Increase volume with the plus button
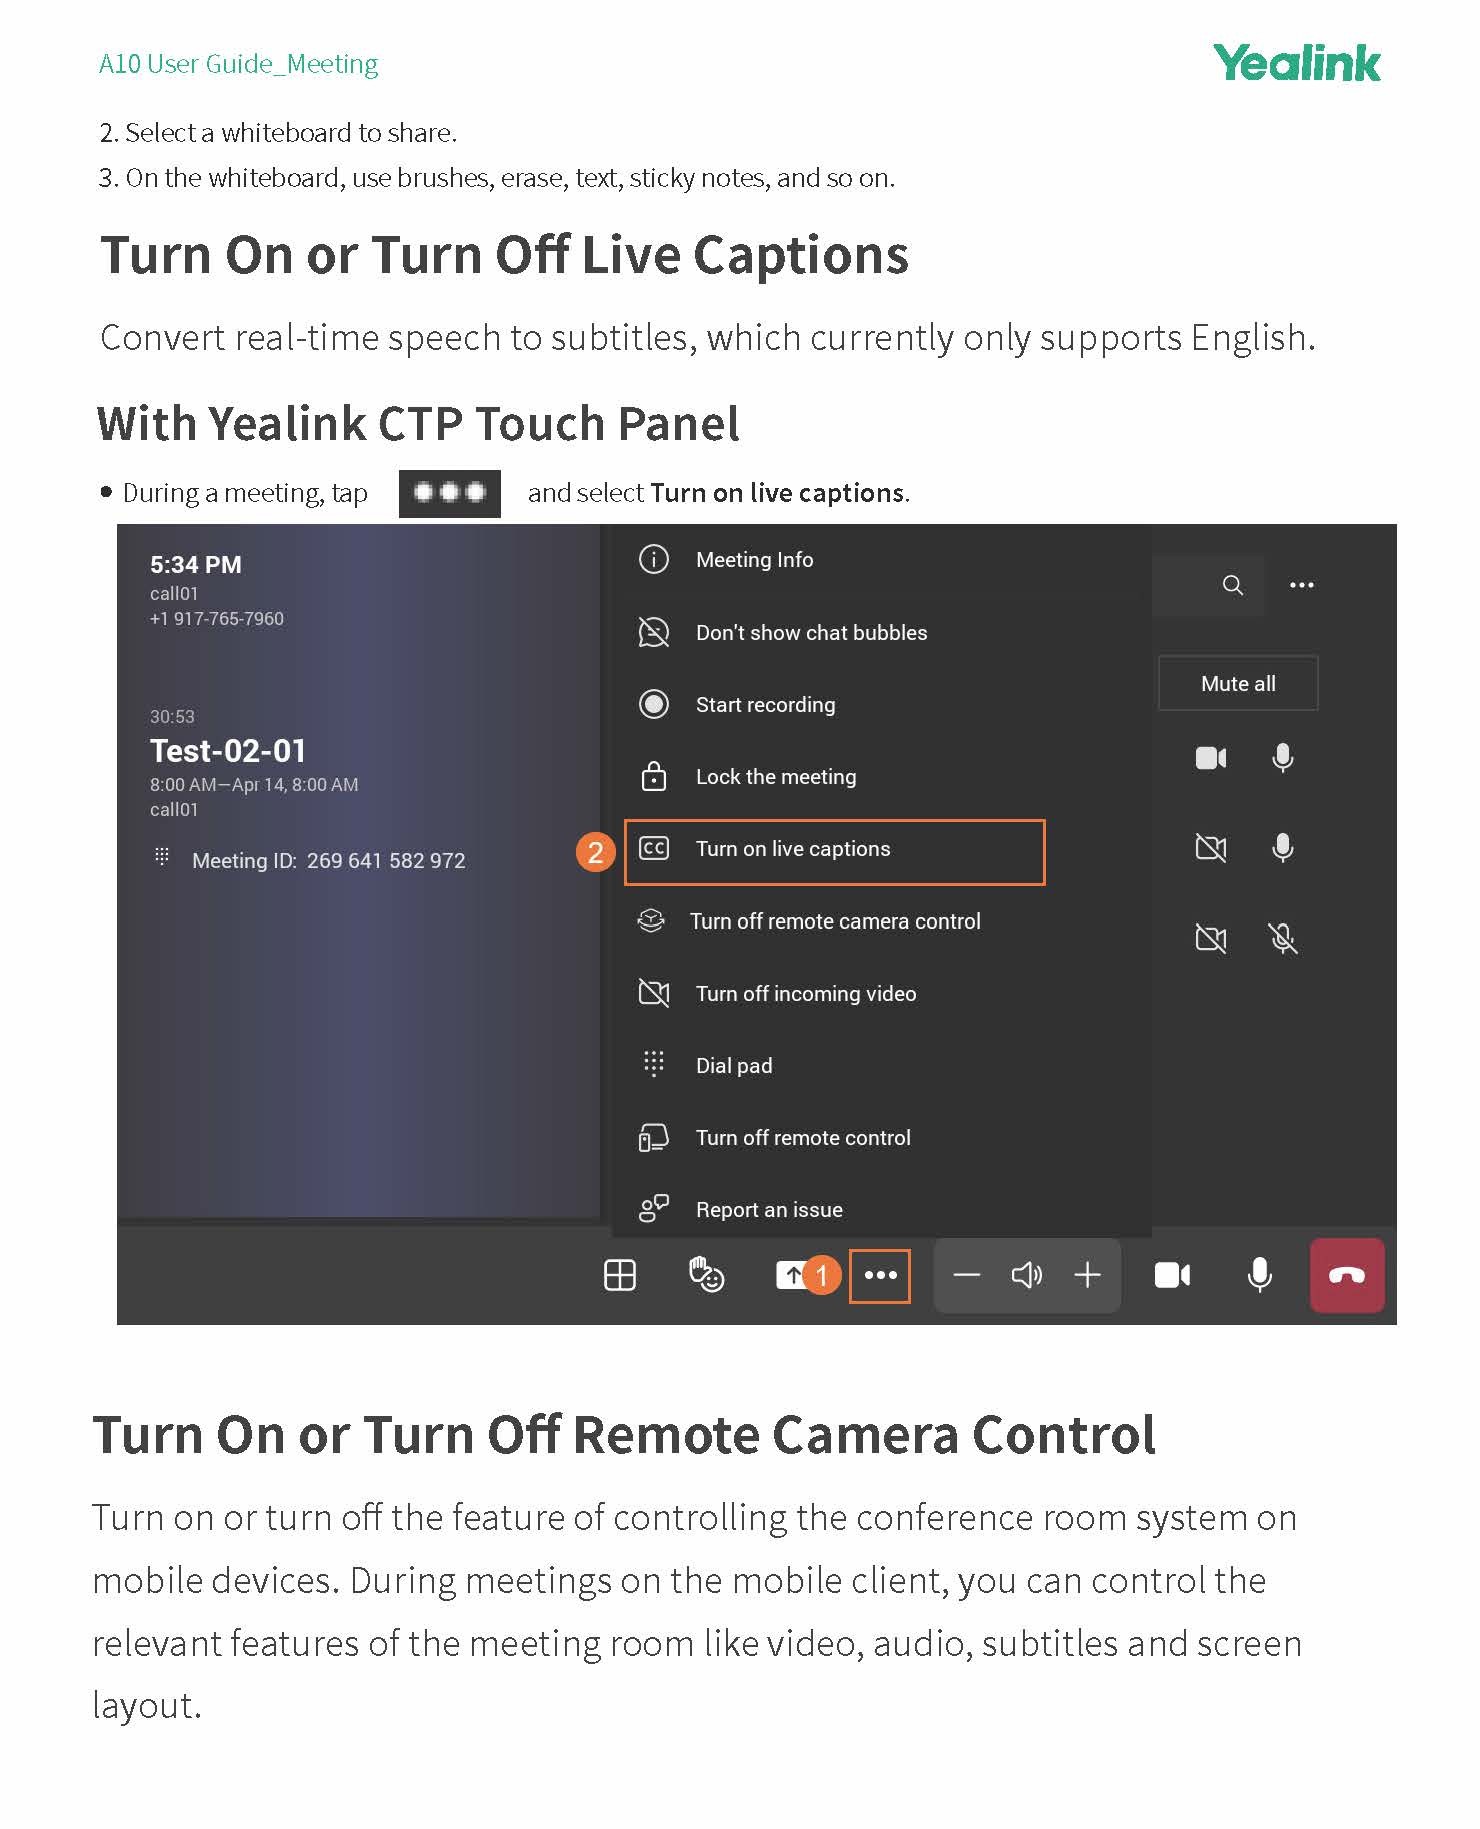The width and height of the screenshot is (1480, 1829). [x=1087, y=1276]
